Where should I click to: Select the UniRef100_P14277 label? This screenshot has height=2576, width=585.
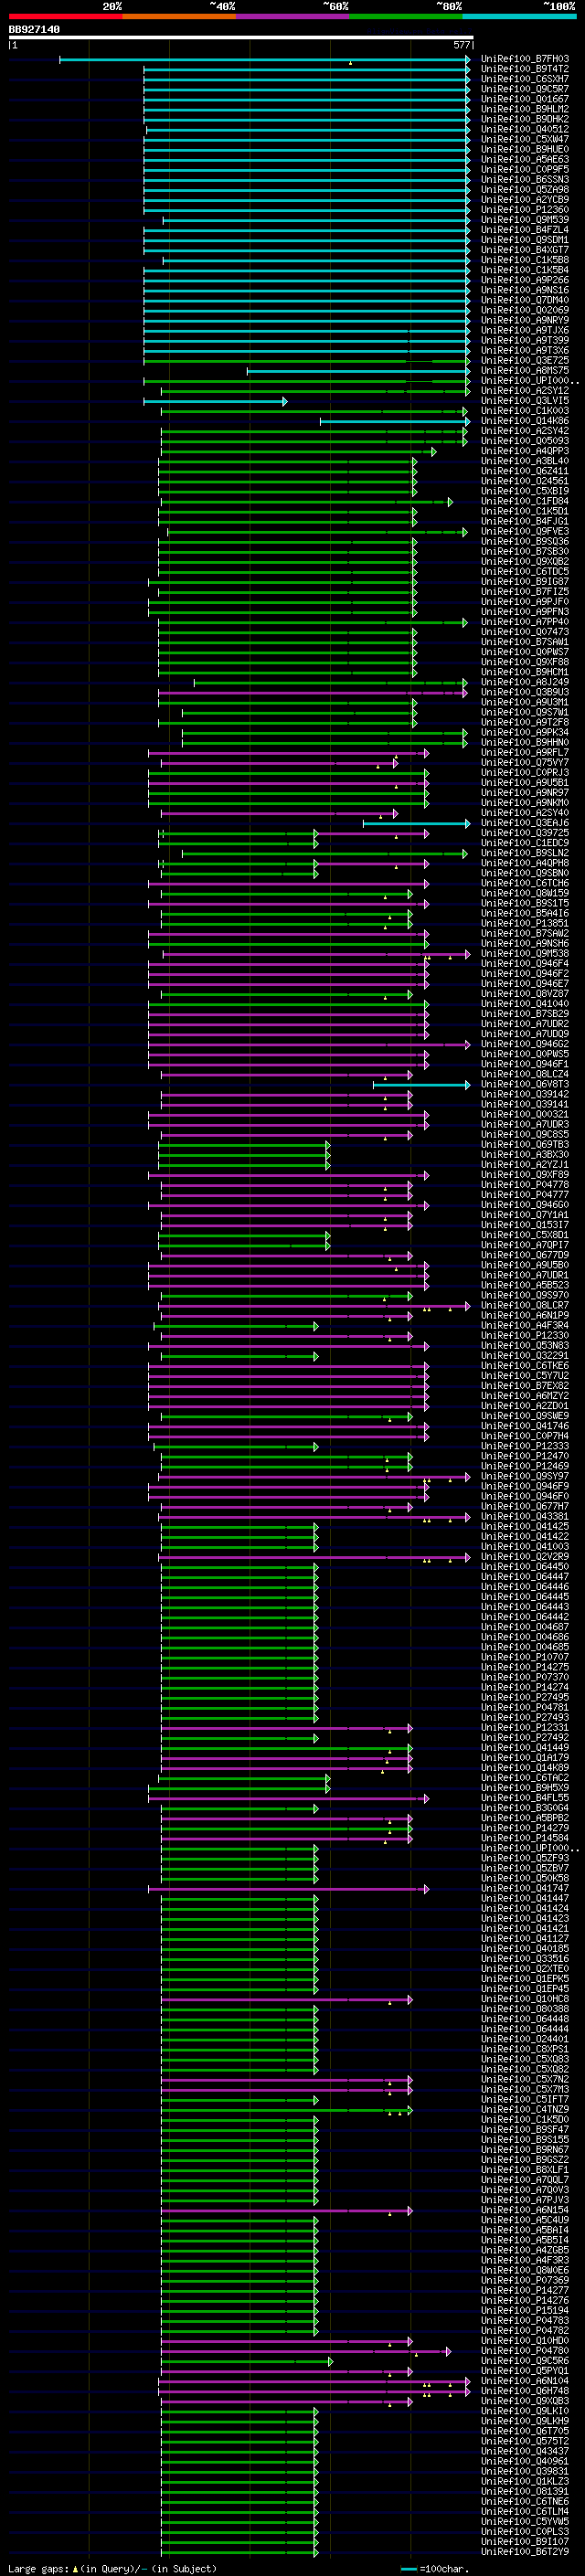pyautogui.click(x=524, y=2290)
